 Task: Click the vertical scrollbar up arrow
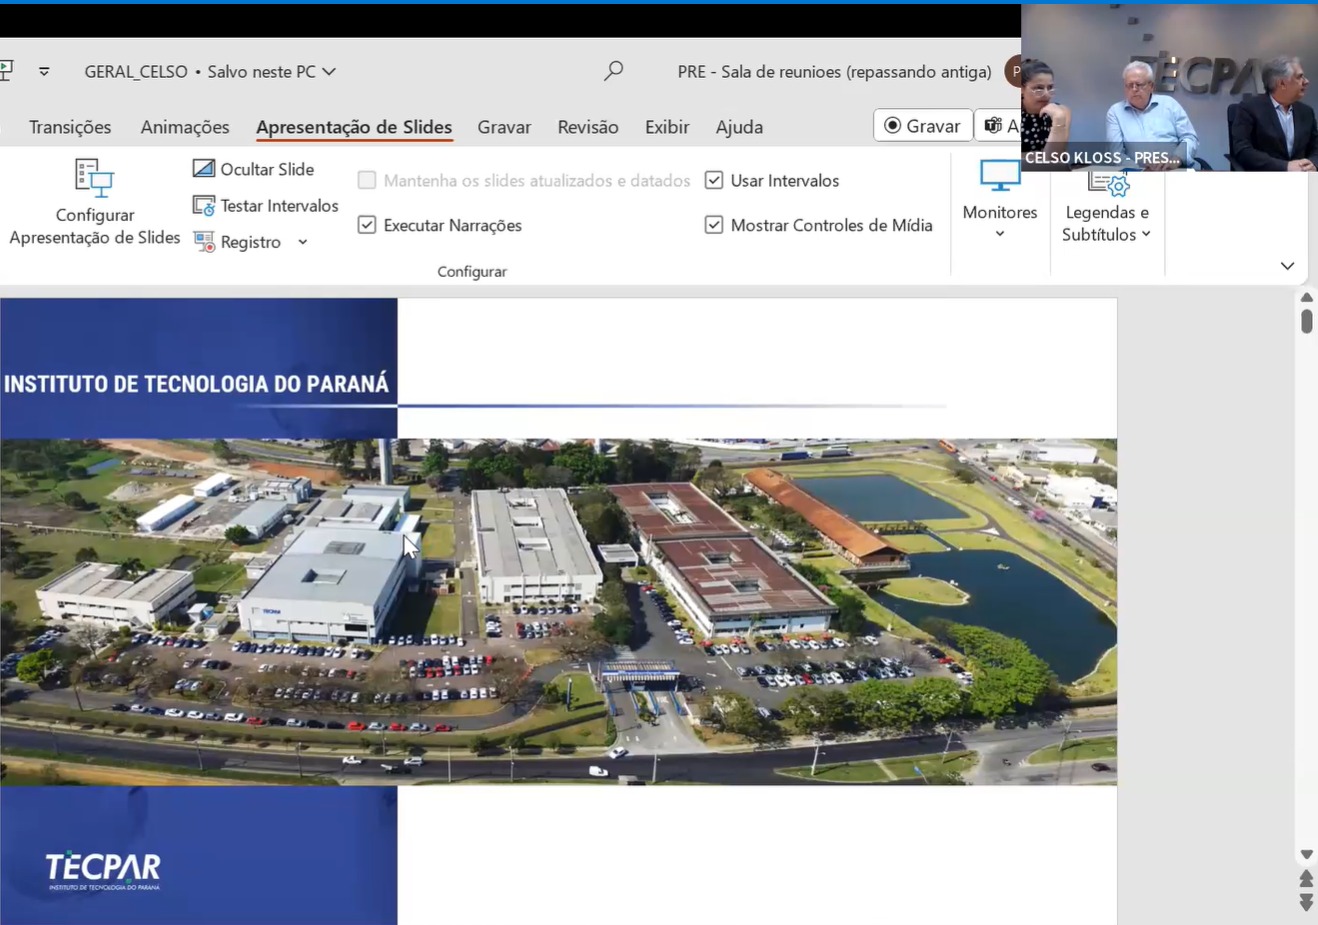[1306, 298]
